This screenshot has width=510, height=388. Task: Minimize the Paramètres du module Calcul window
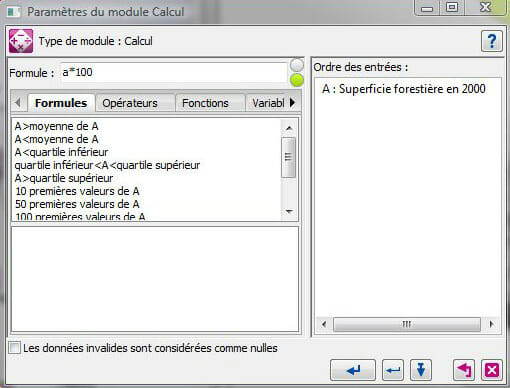pyautogui.click(x=427, y=8)
